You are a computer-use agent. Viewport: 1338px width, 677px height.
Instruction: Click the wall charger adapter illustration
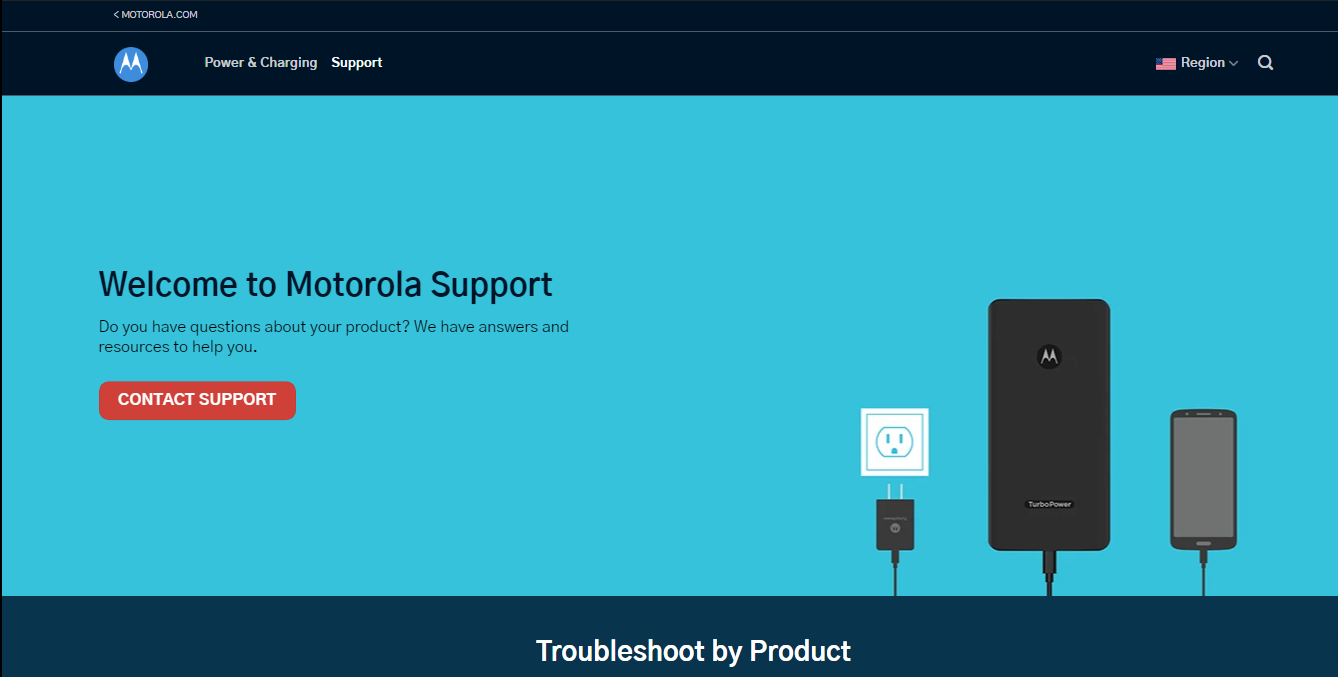point(895,523)
